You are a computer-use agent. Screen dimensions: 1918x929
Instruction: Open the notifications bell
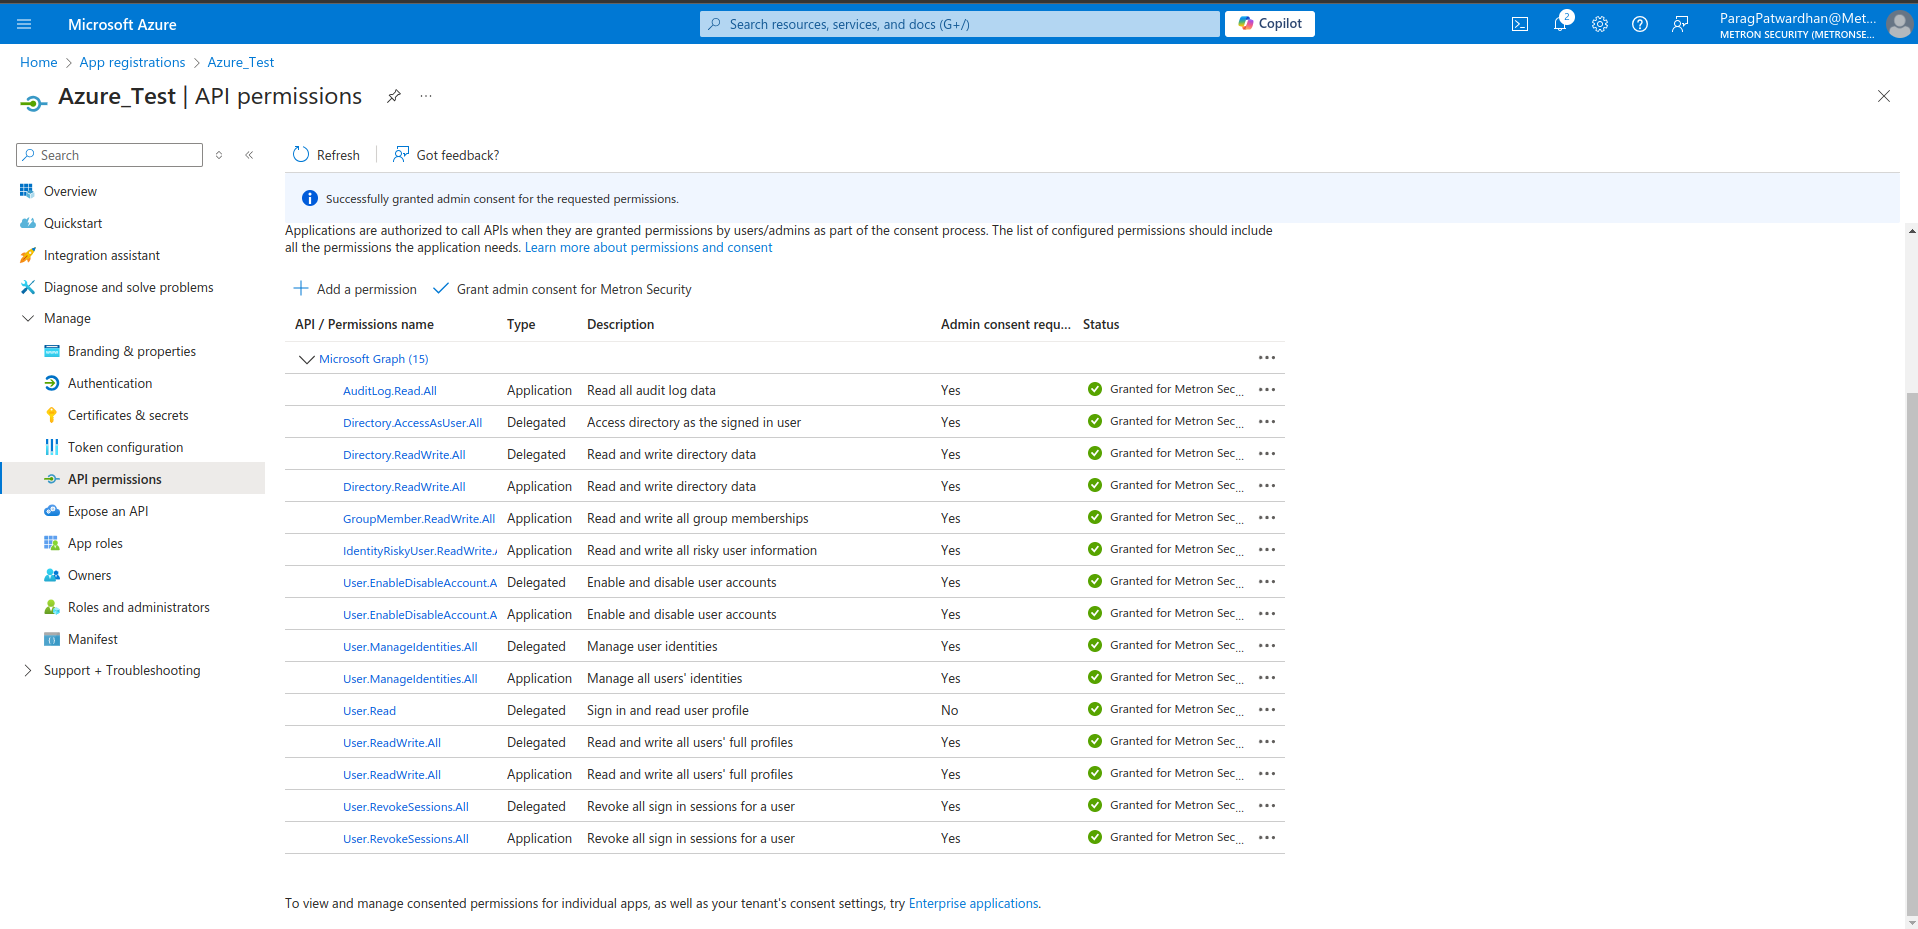pyautogui.click(x=1560, y=24)
